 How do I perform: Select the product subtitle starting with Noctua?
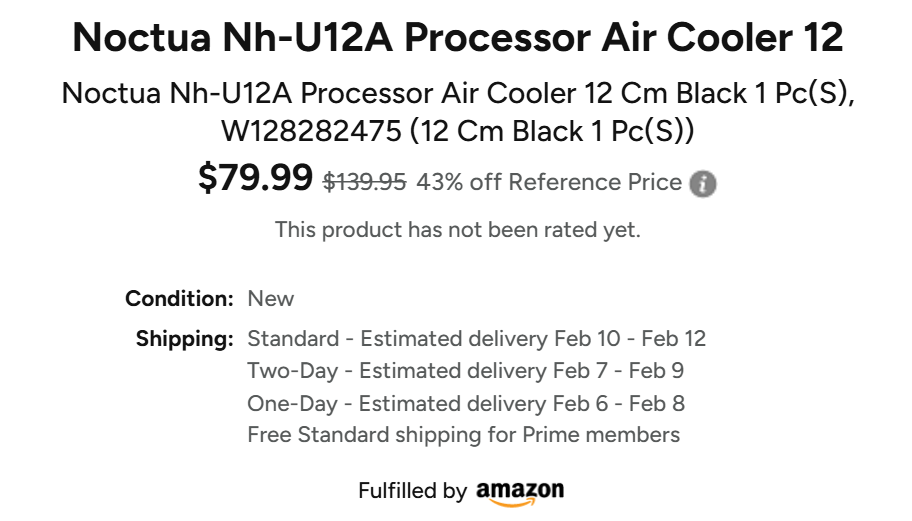(x=458, y=93)
